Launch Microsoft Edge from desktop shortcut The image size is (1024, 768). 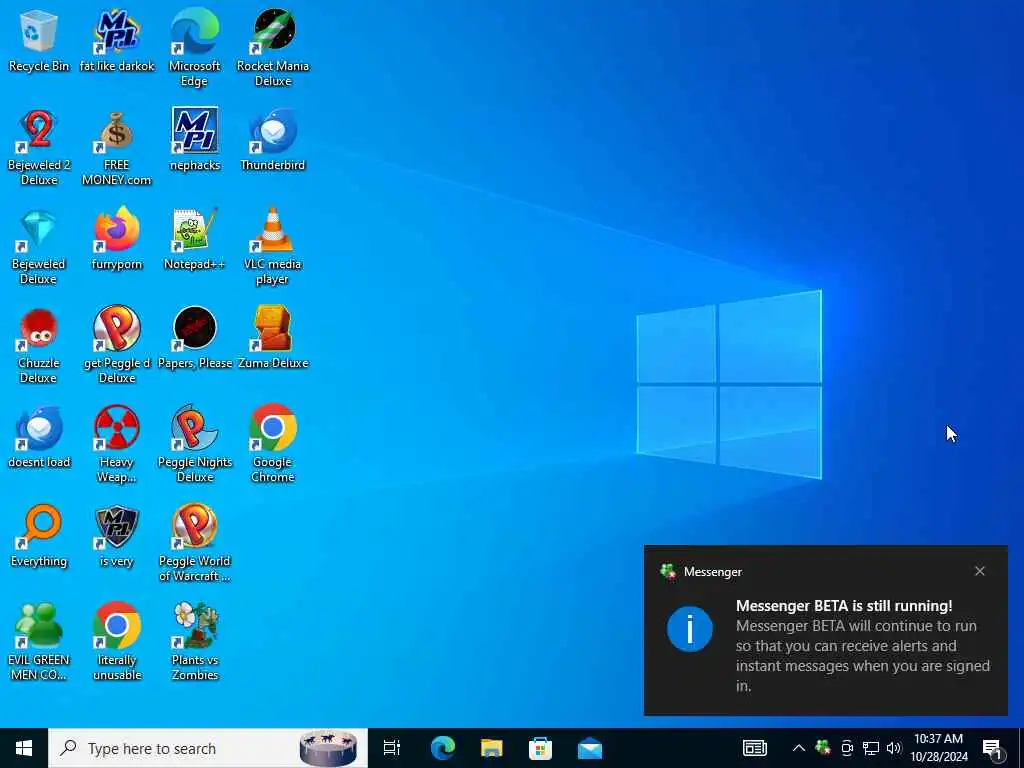(x=195, y=48)
